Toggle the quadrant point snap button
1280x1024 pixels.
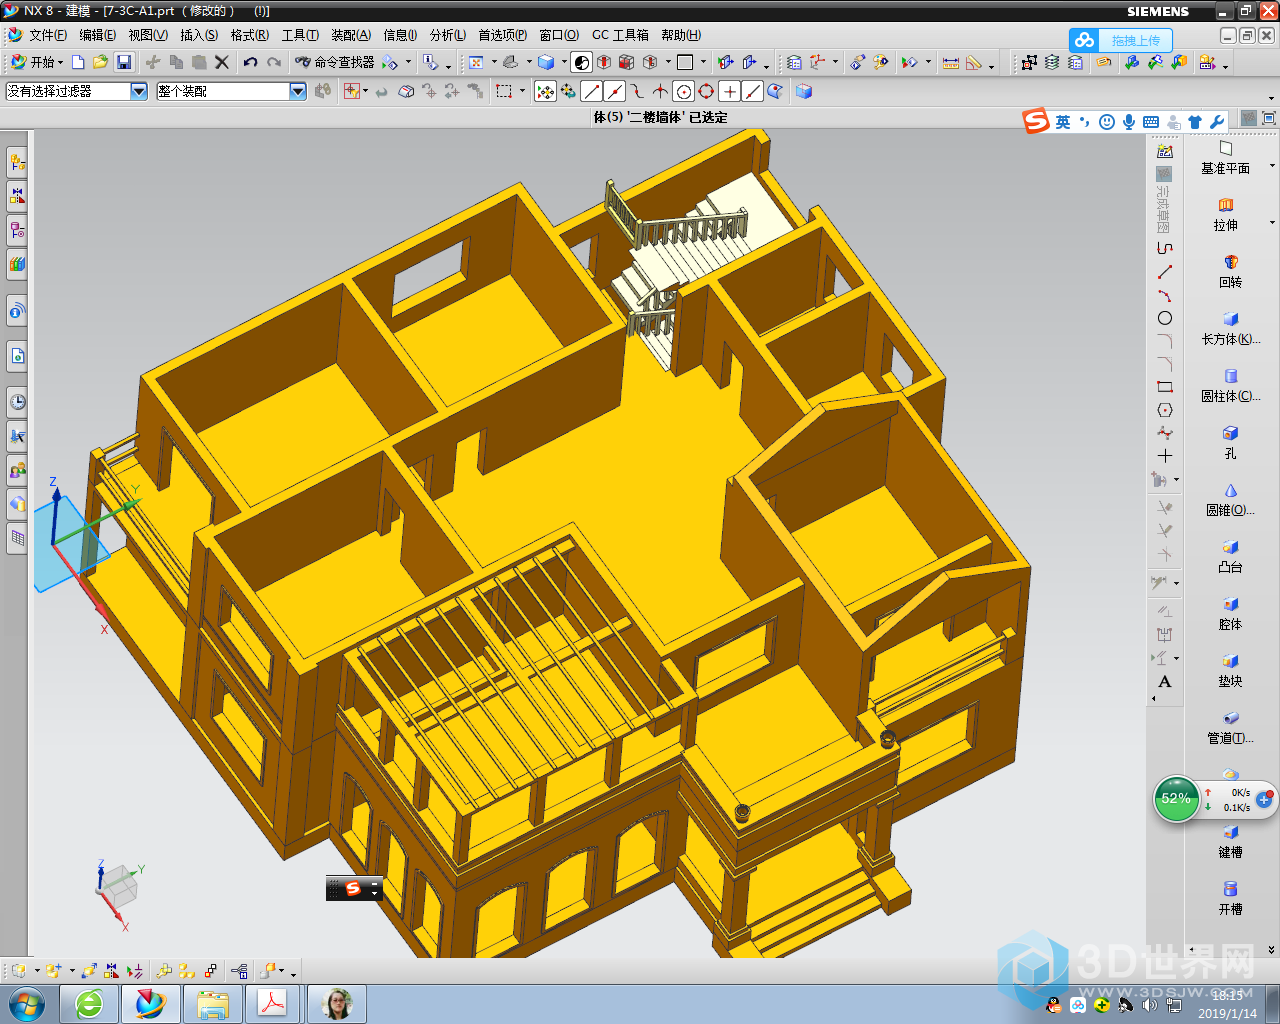707,92
